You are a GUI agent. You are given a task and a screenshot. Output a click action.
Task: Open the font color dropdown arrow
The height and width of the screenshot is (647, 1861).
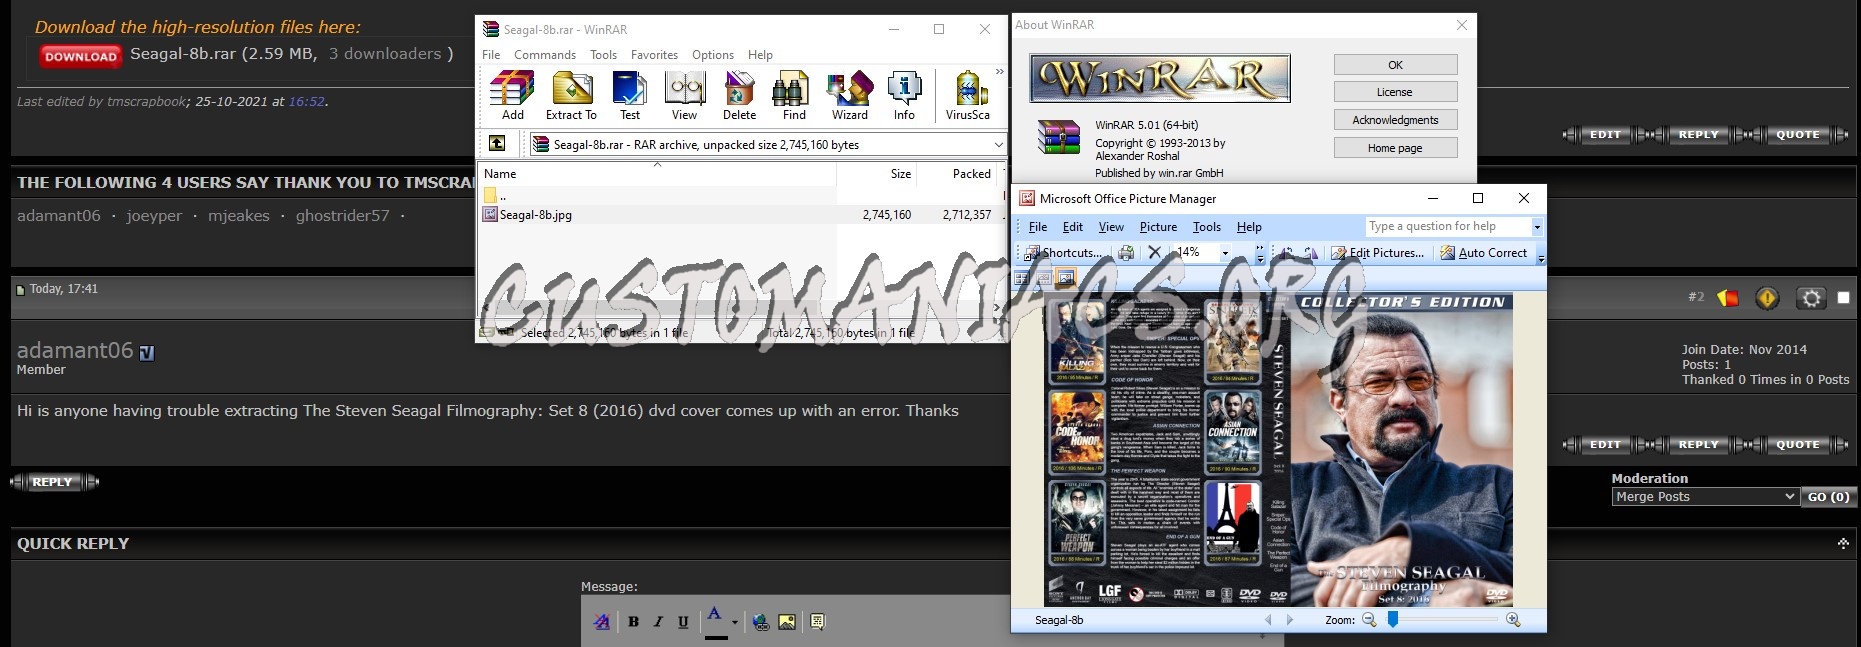735,622
